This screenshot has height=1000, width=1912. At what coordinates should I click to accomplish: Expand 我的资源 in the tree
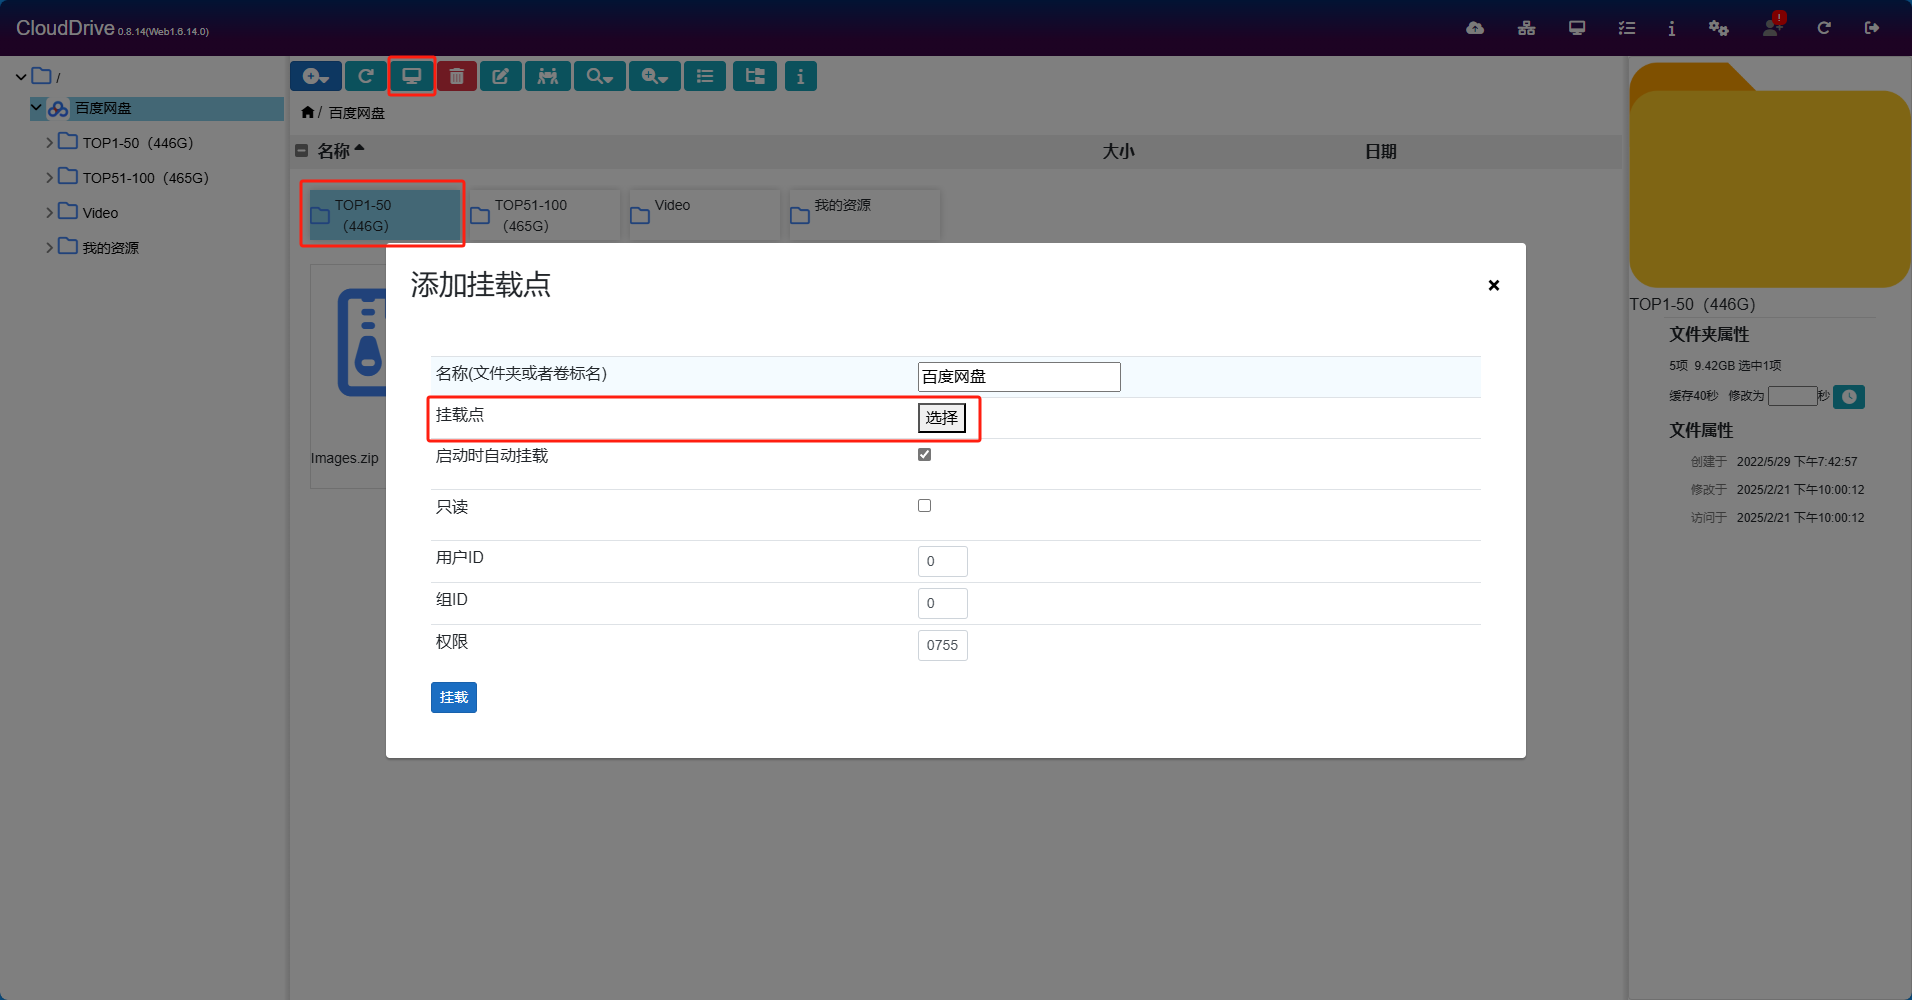click(x=49, y=248)
